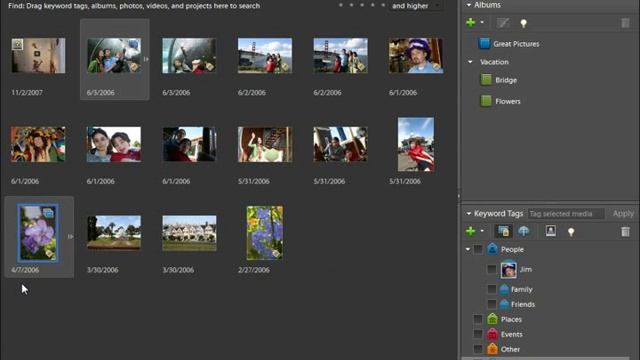Open the 'and higher' rating dropdown
The image size is (640, 360).
tap(416, 6)
